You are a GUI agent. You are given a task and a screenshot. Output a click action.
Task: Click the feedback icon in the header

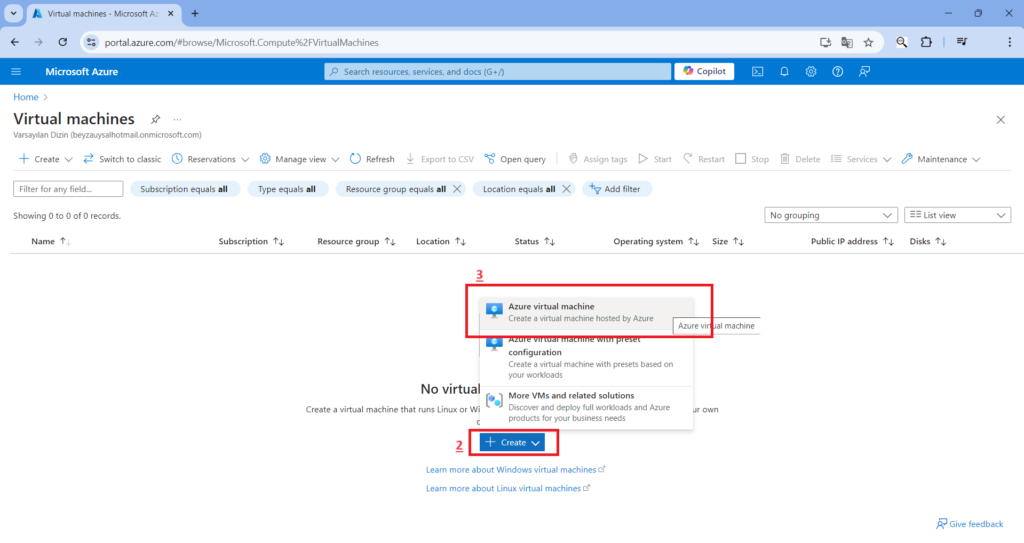pyautogui.click(x=865, y=72)
